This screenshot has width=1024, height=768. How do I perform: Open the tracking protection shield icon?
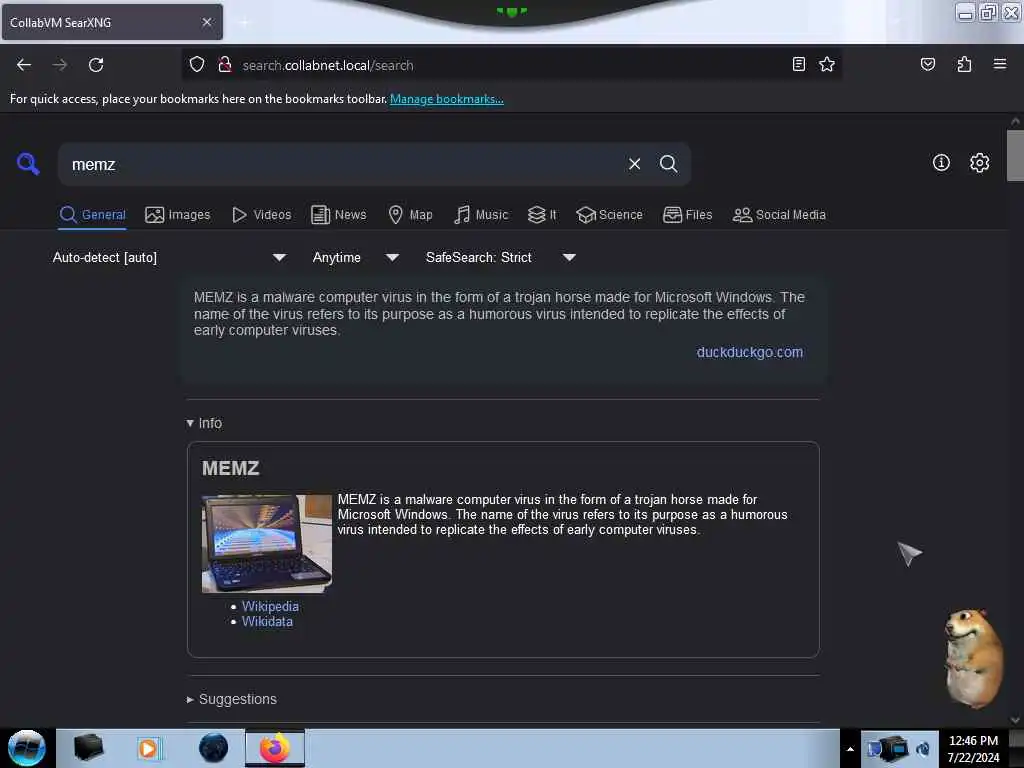[x=197, y=65]
